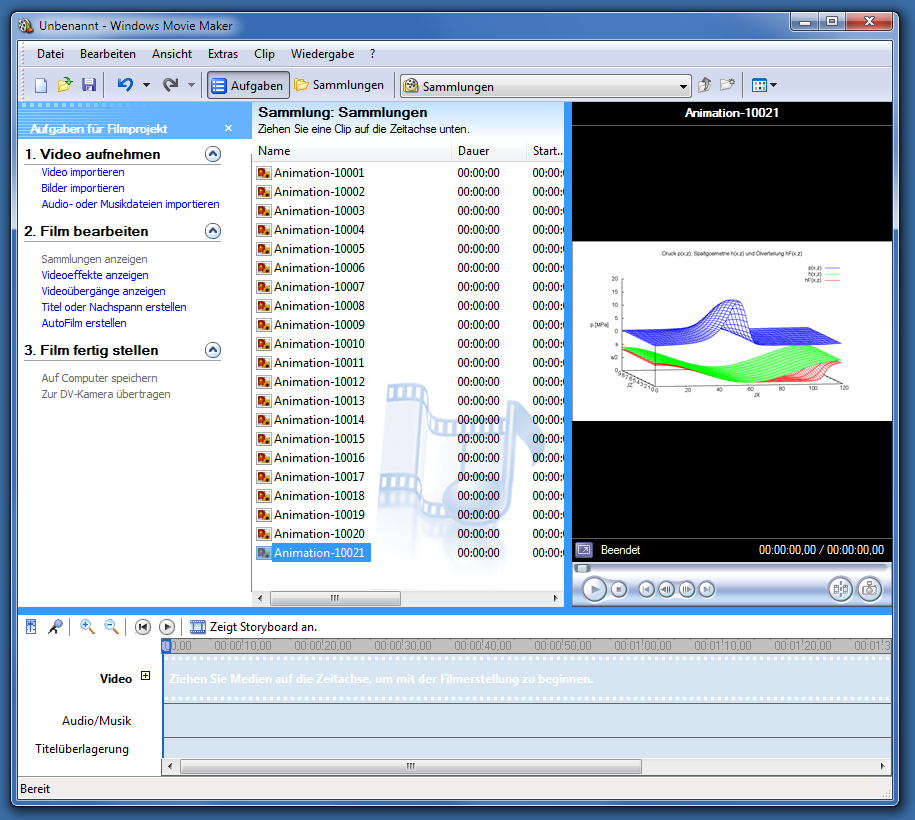
Task: Step to the next frame in preview
Action: click(687, 589)
